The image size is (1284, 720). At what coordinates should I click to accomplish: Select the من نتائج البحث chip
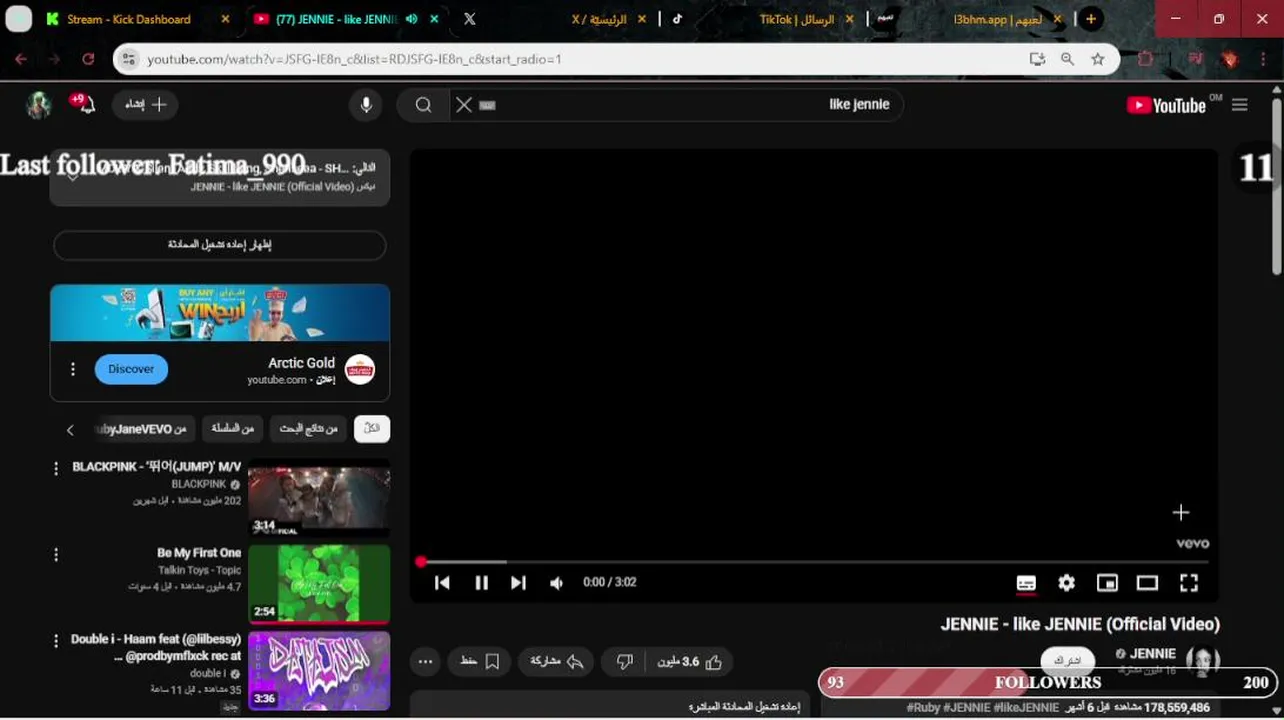(x=308, y=429)
